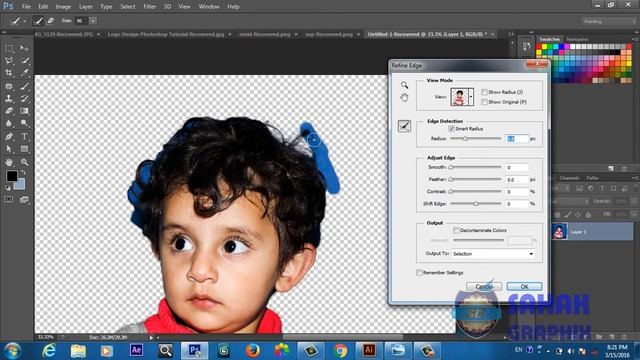Open the Window menu
640x360 pixels.
(x=209, y=7)
